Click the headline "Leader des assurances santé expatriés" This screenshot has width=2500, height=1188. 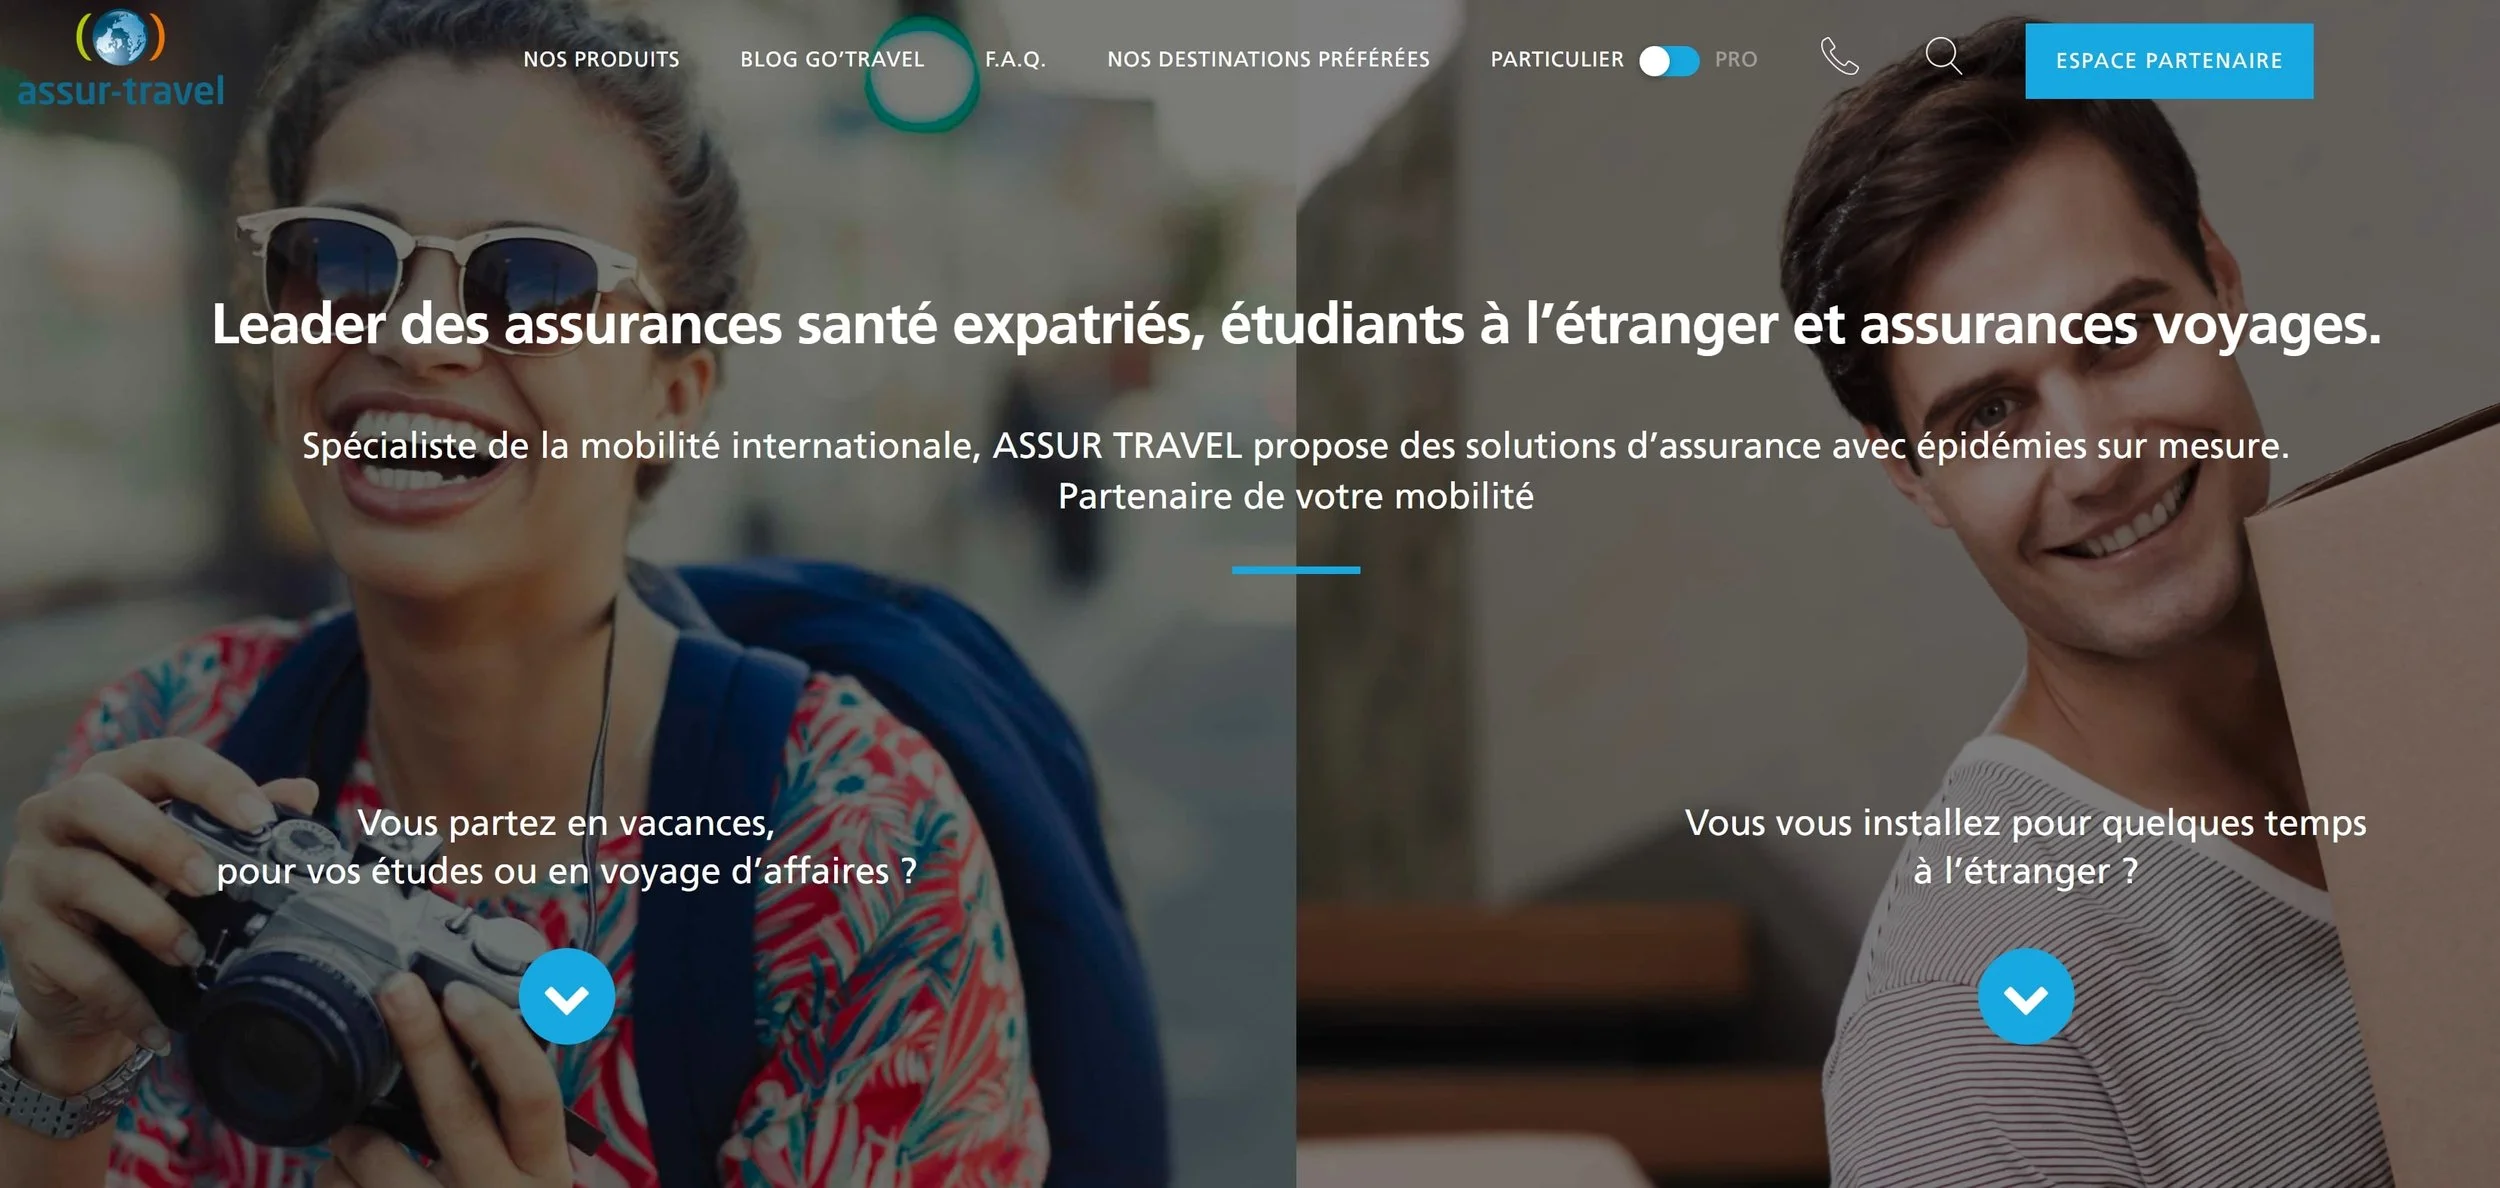coord(1296,325)
